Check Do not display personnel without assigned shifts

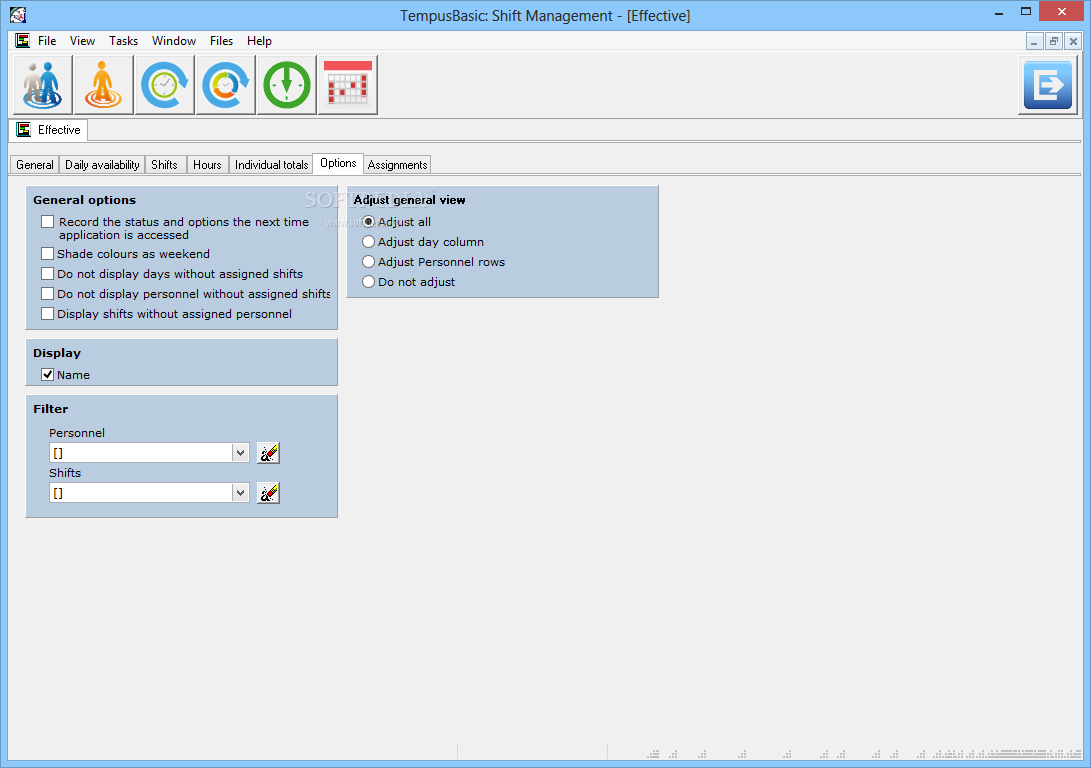[x=47, y=294]
